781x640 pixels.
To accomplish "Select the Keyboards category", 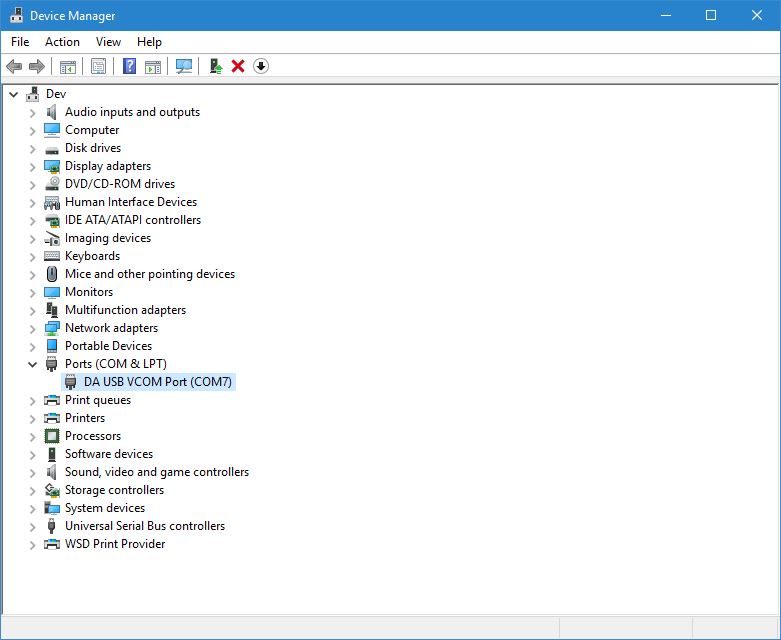I will (92, 256).
